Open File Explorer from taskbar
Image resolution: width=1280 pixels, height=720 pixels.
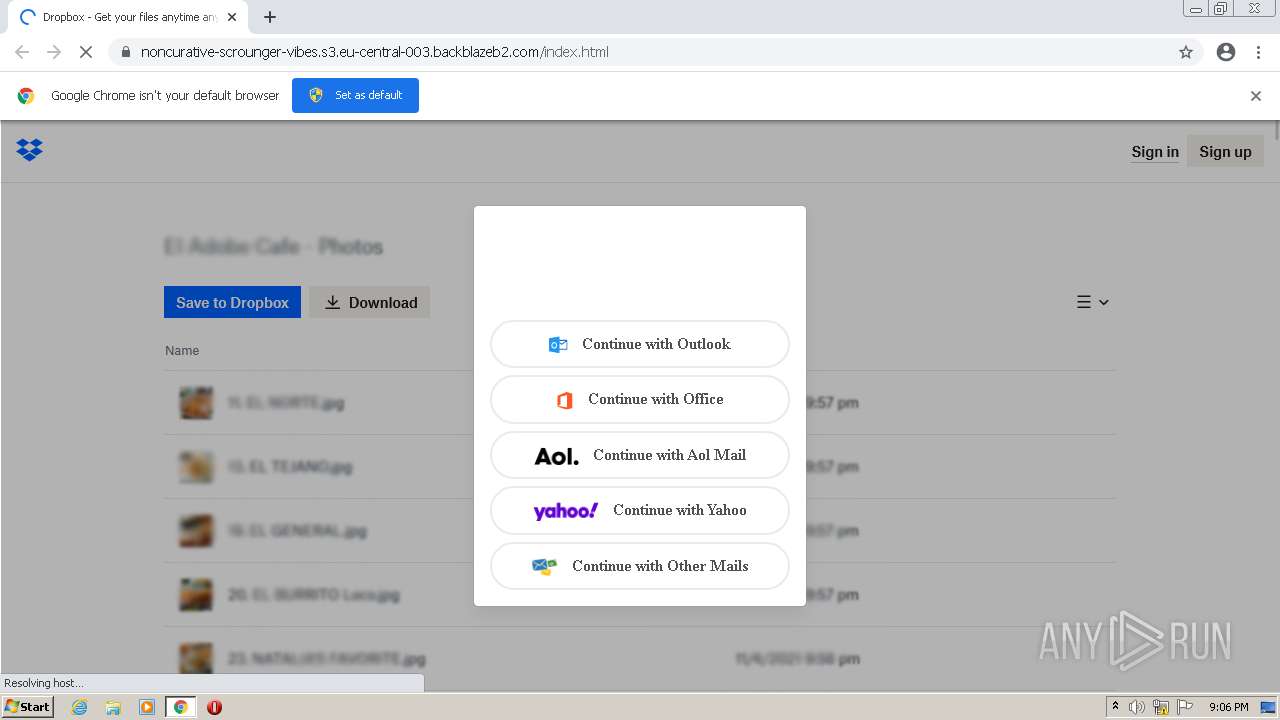(x=113, y=707)
